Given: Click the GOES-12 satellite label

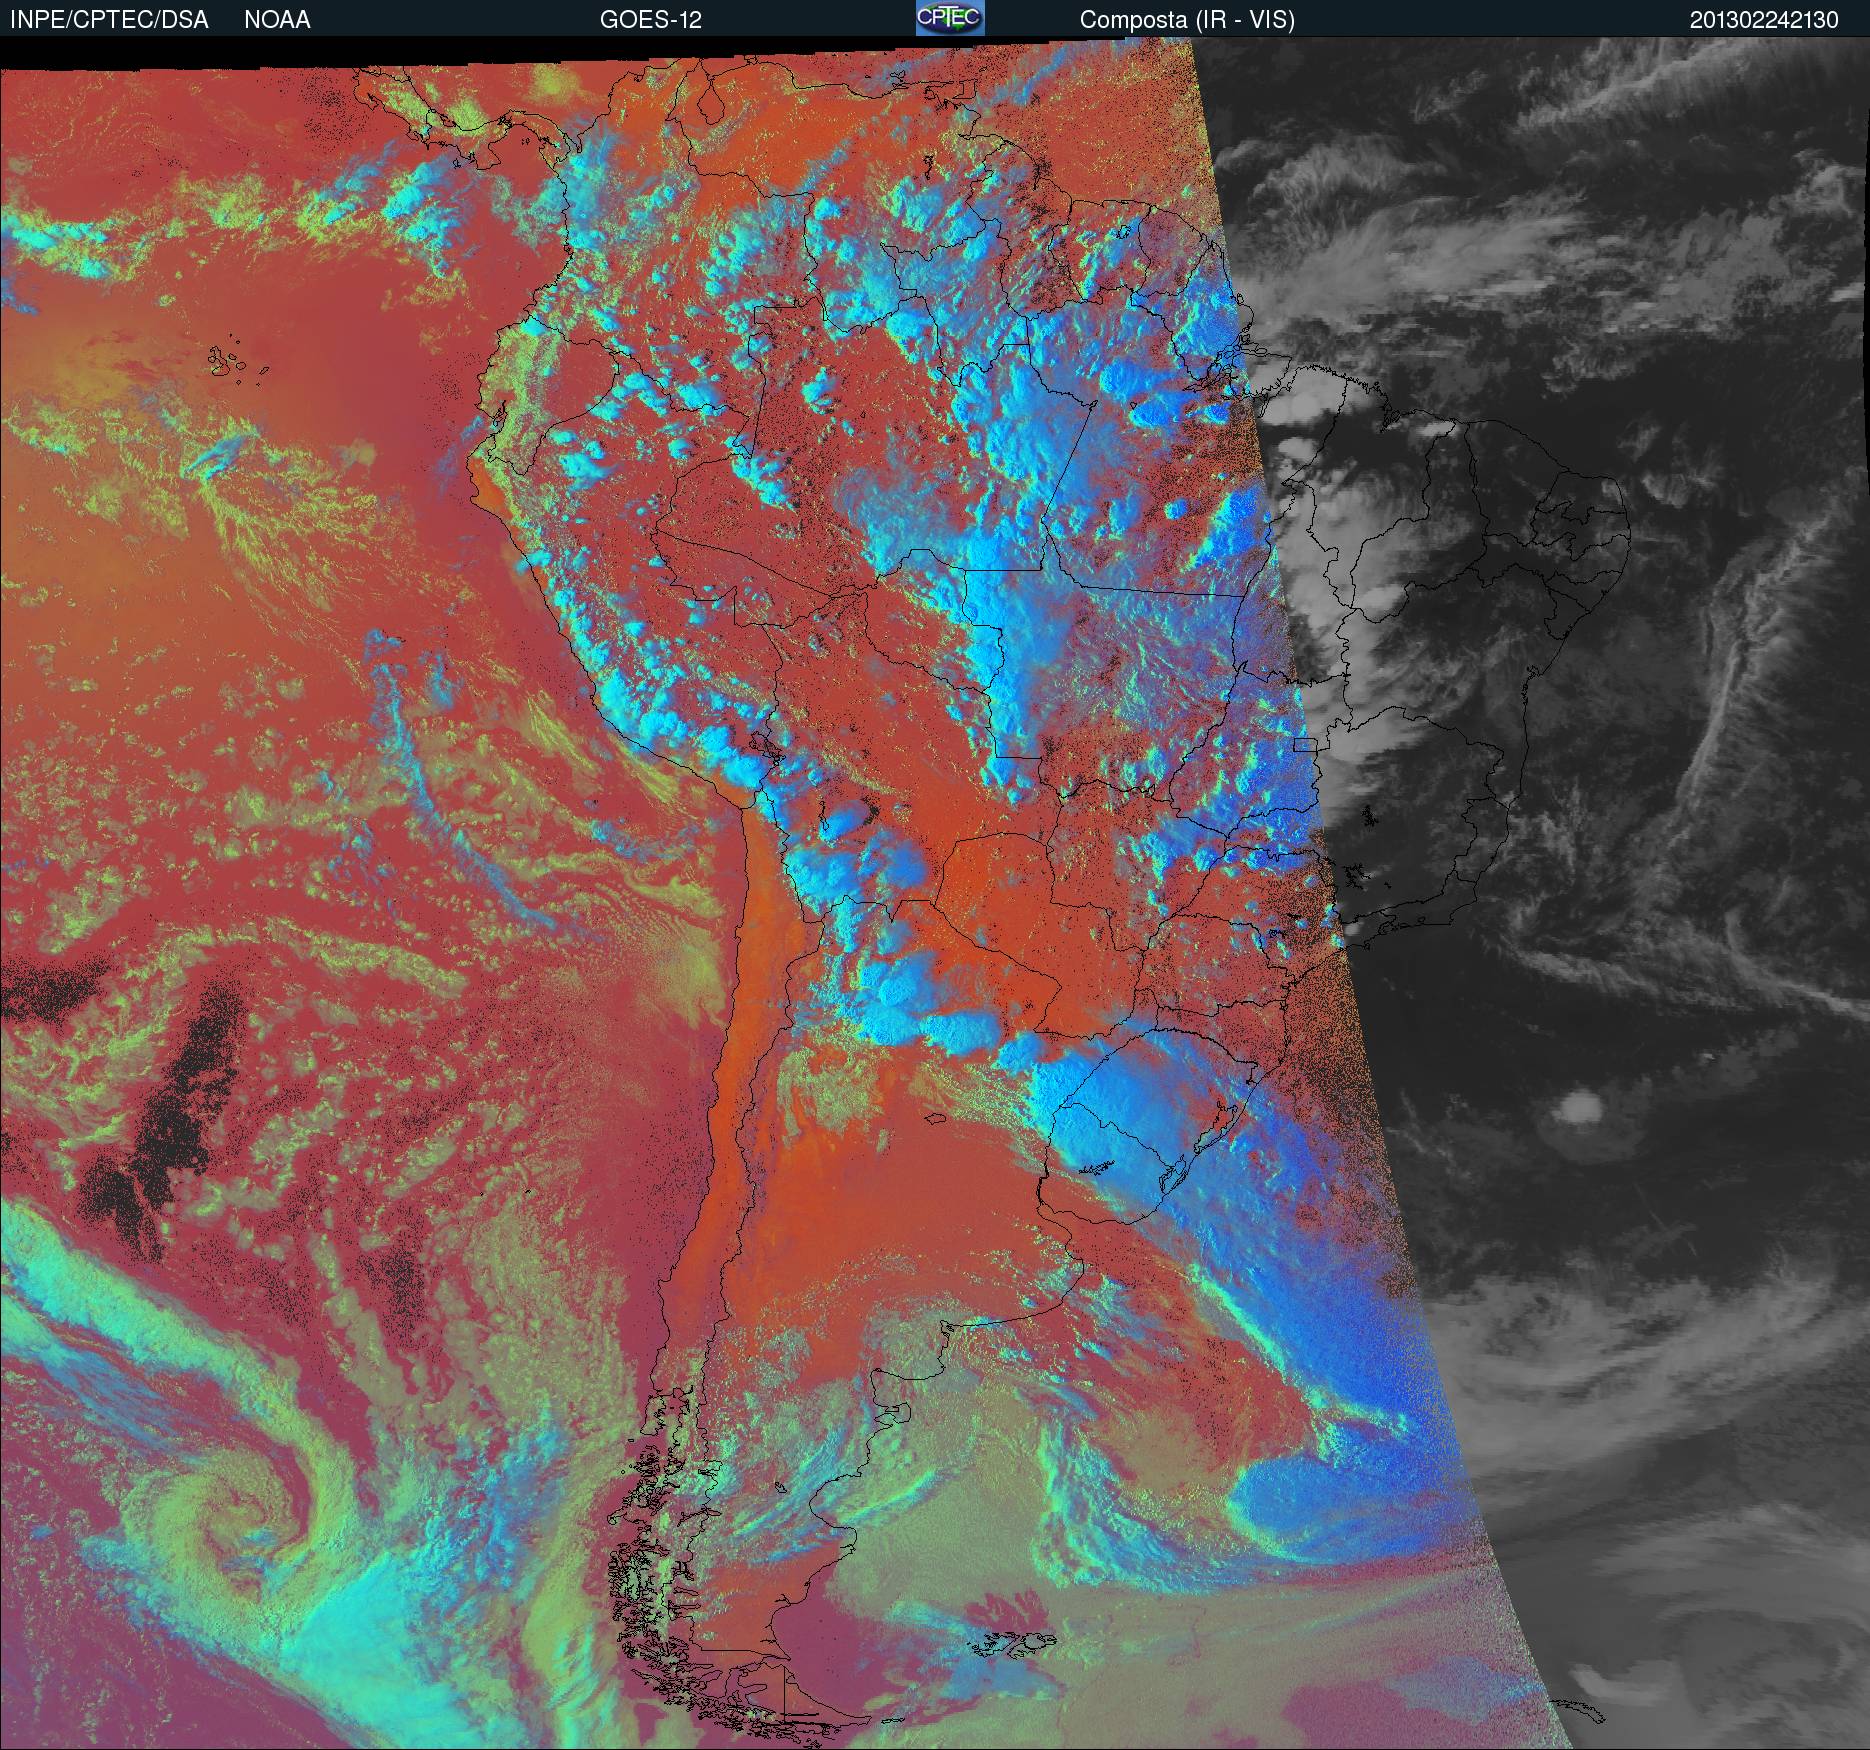Looking at the screenshot, I should tap(651, 20).
